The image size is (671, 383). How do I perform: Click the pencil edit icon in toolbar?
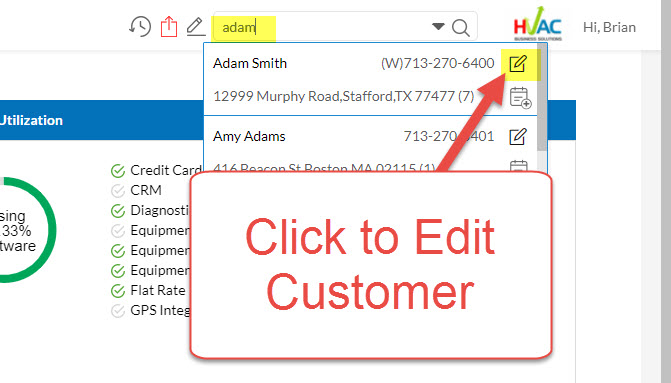click(196, 27)
